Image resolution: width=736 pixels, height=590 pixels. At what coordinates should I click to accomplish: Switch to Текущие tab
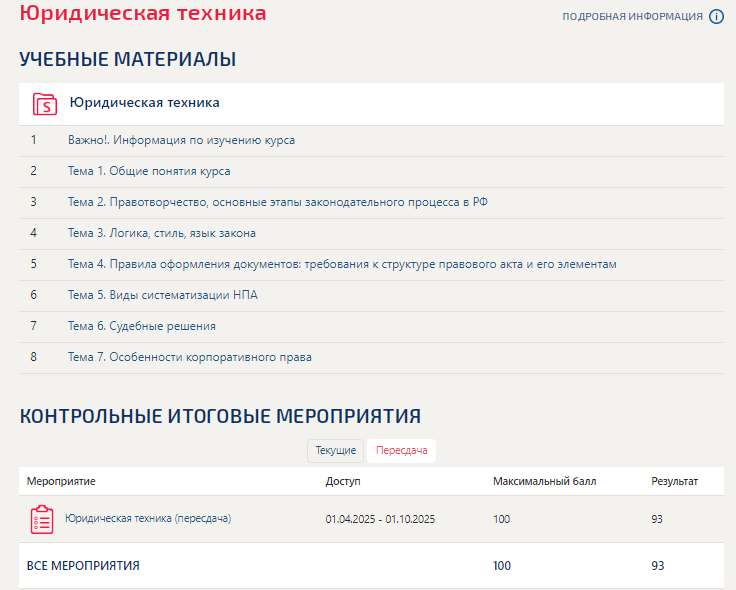coord(336,451)
